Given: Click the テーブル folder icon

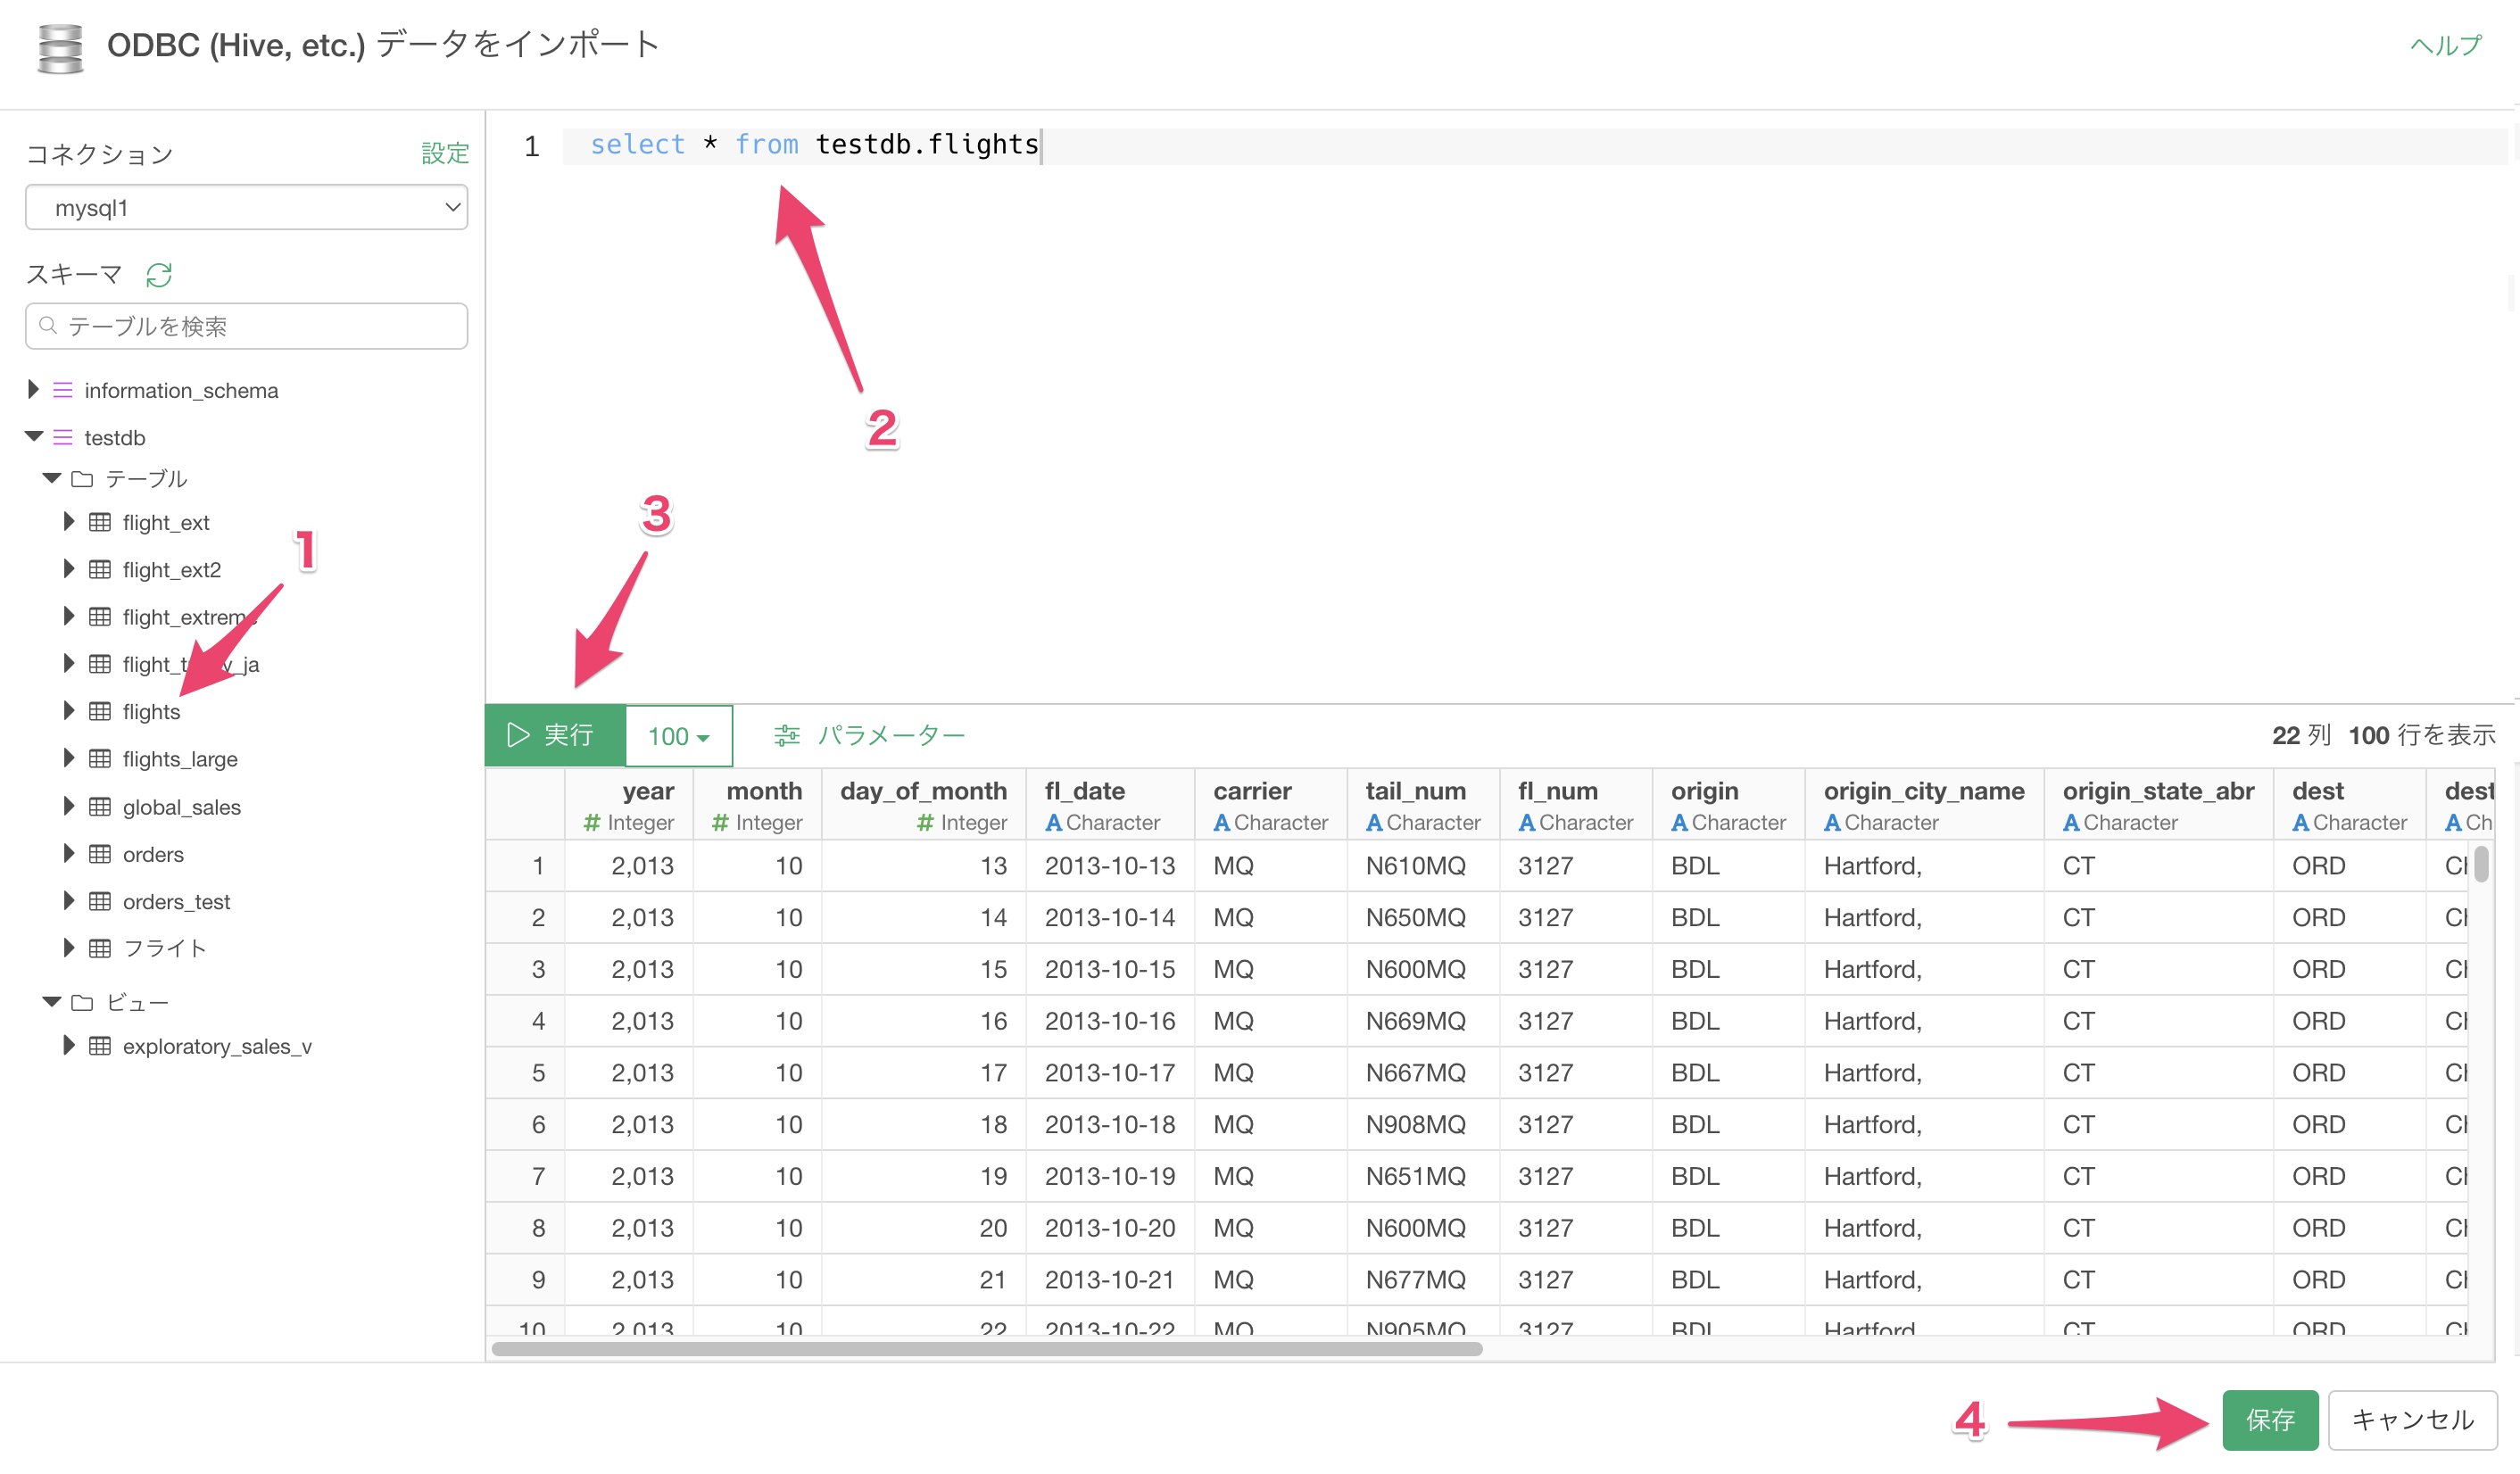Looking at the screenshot, I should point(82,479).
